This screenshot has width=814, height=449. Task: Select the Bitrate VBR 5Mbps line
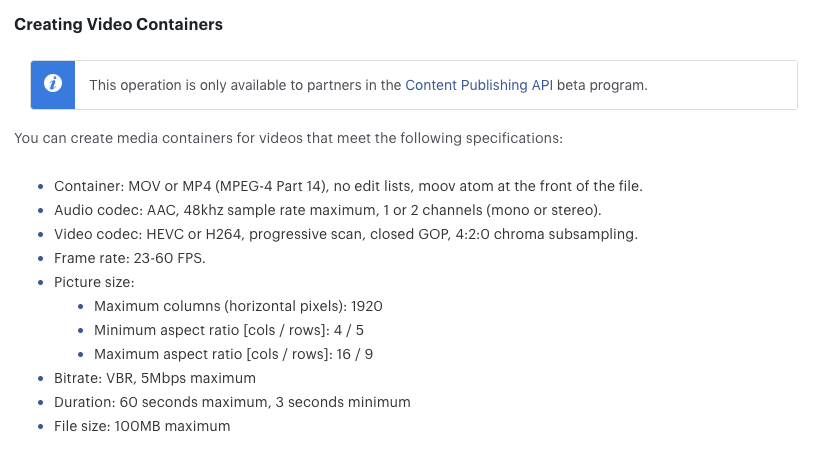[155, 378]
